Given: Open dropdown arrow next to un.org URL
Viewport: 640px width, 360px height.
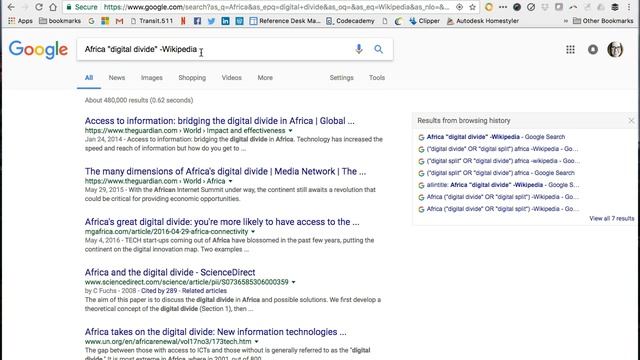Looking at the screenshot, I should click(x=256, y=342).
